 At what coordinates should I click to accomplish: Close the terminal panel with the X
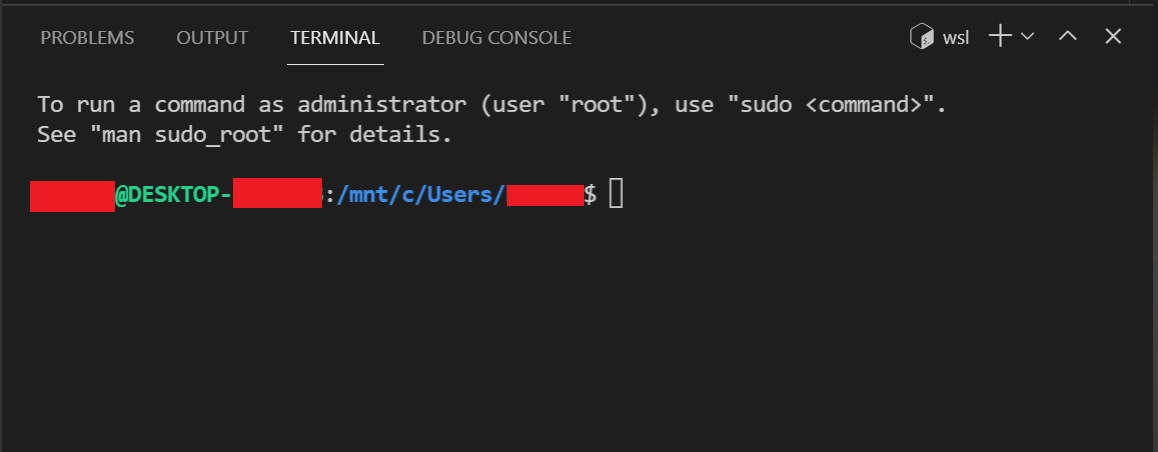tap(1113, 36)
